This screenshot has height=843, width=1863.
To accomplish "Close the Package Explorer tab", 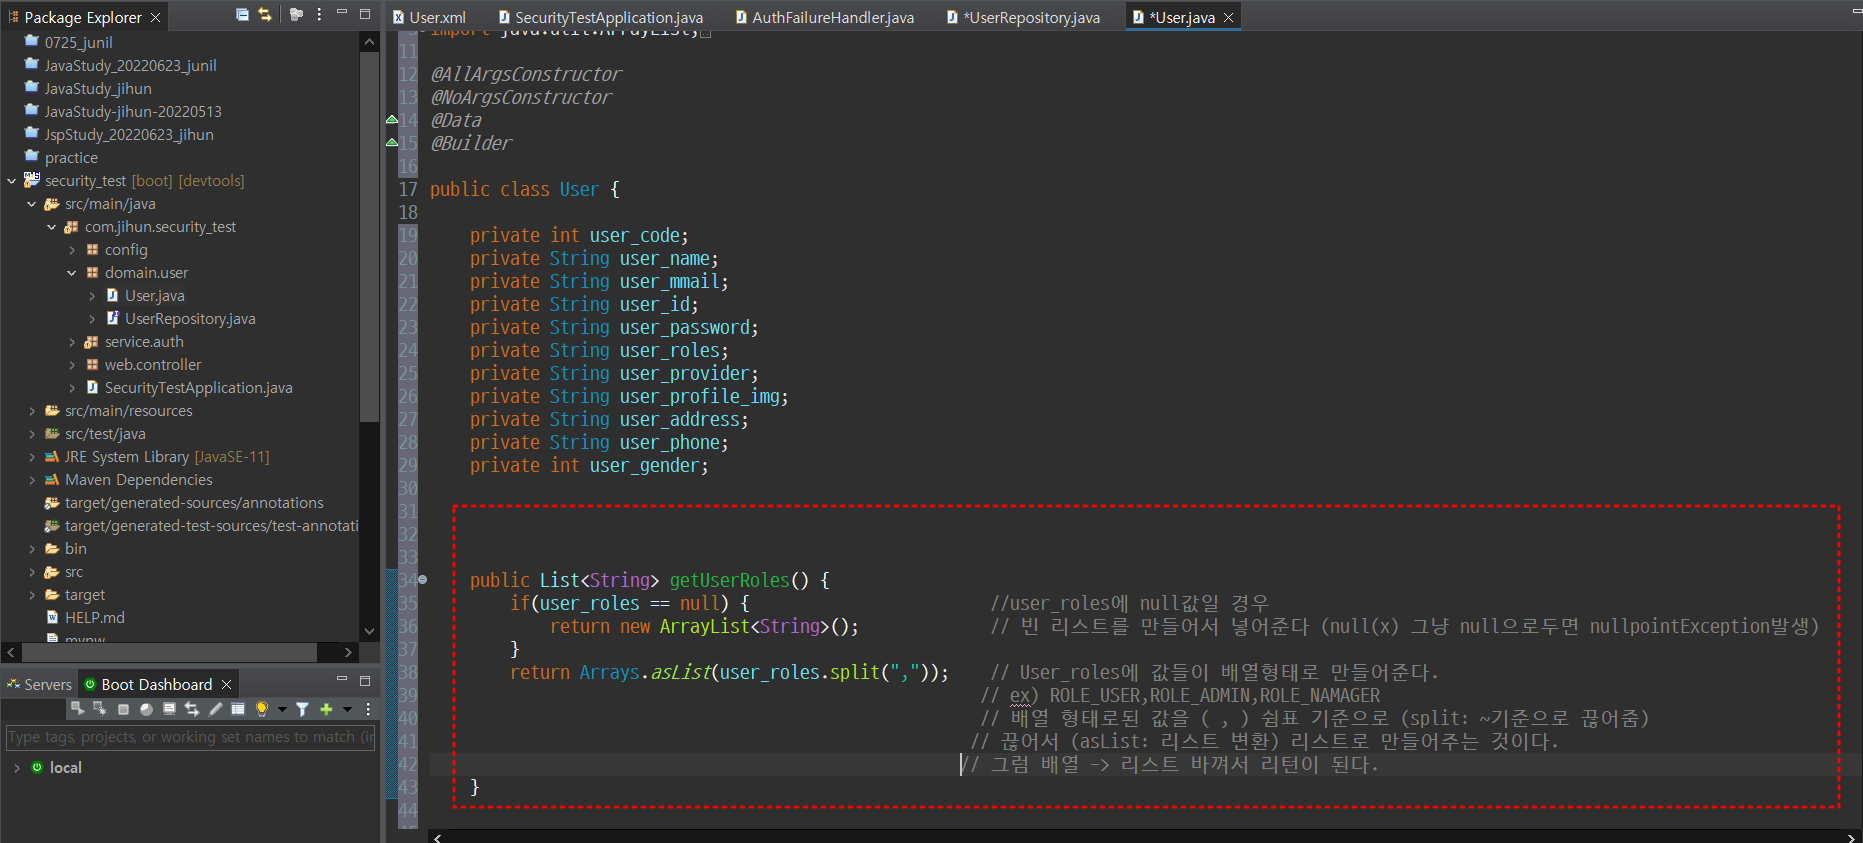I will [155, 17].
